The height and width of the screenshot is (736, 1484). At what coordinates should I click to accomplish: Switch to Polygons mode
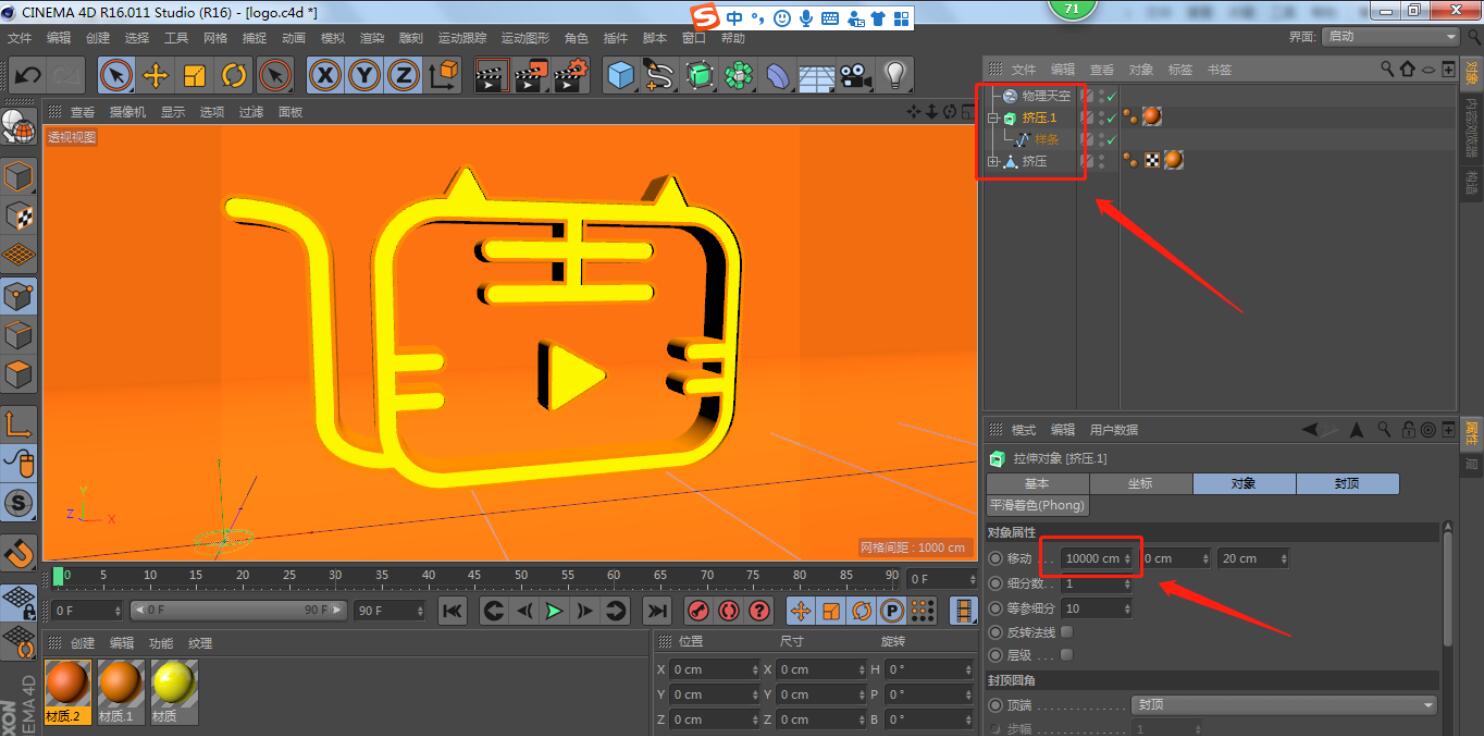click(x=19, y=375)
